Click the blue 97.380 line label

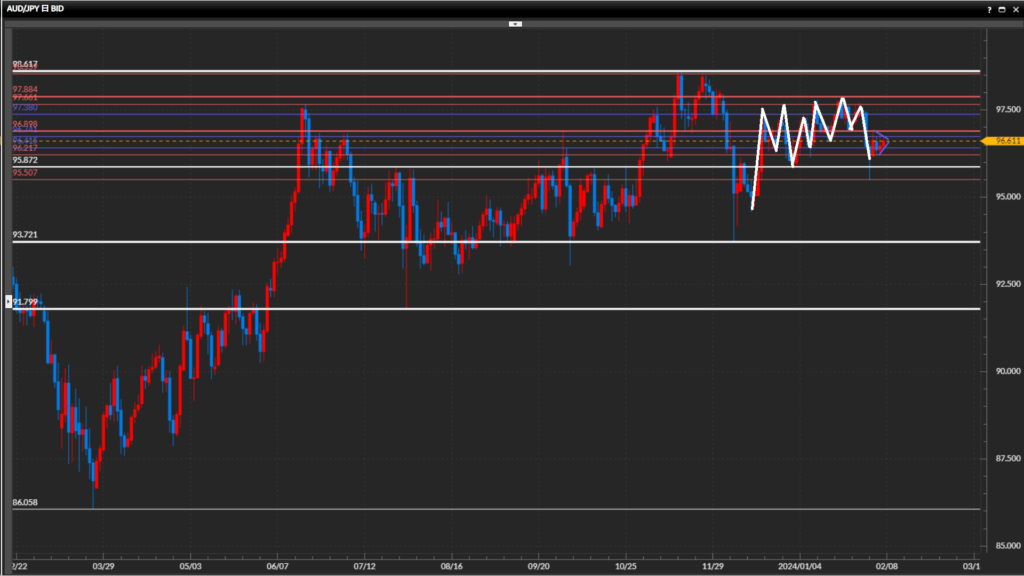click(x=25, y=107)
